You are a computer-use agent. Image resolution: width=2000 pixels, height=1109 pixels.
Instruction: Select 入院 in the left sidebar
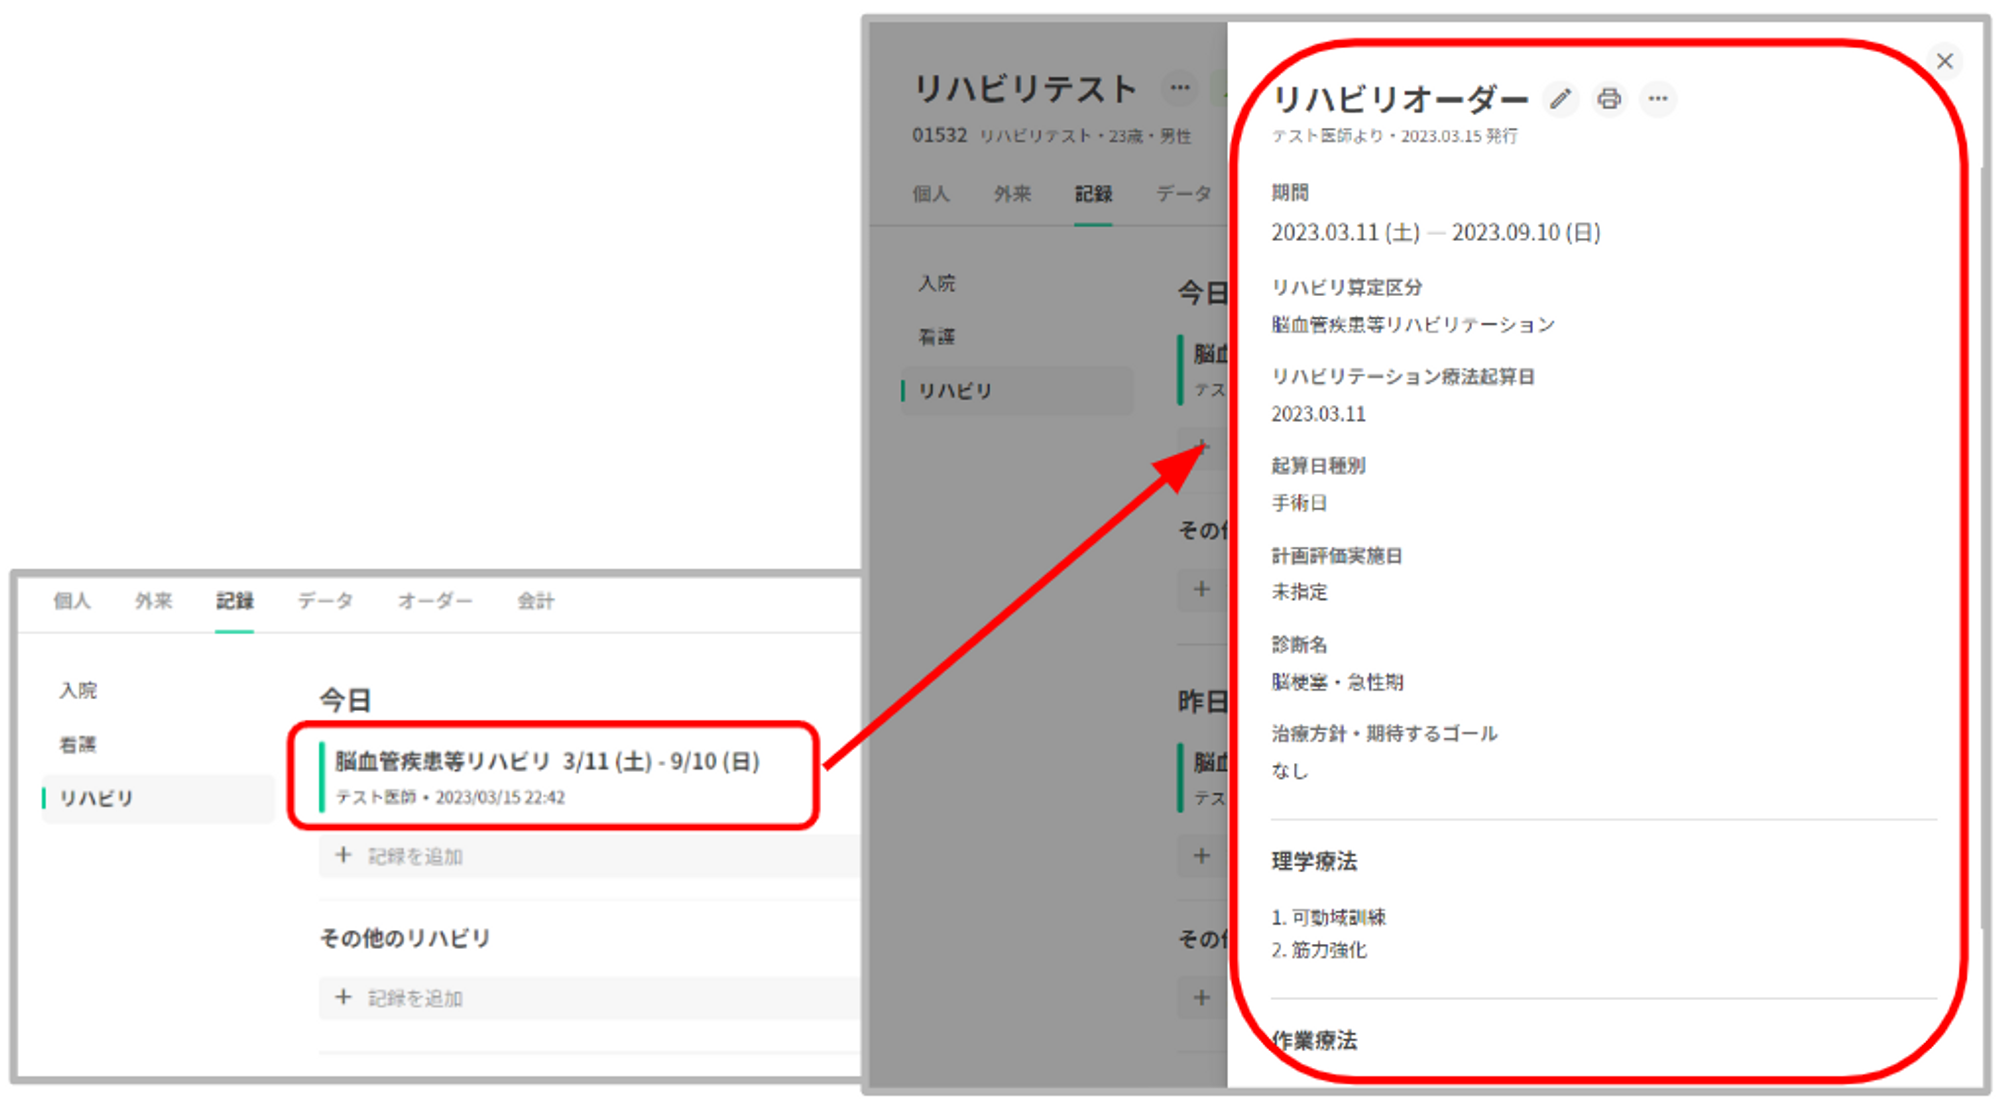click(78, 691)
